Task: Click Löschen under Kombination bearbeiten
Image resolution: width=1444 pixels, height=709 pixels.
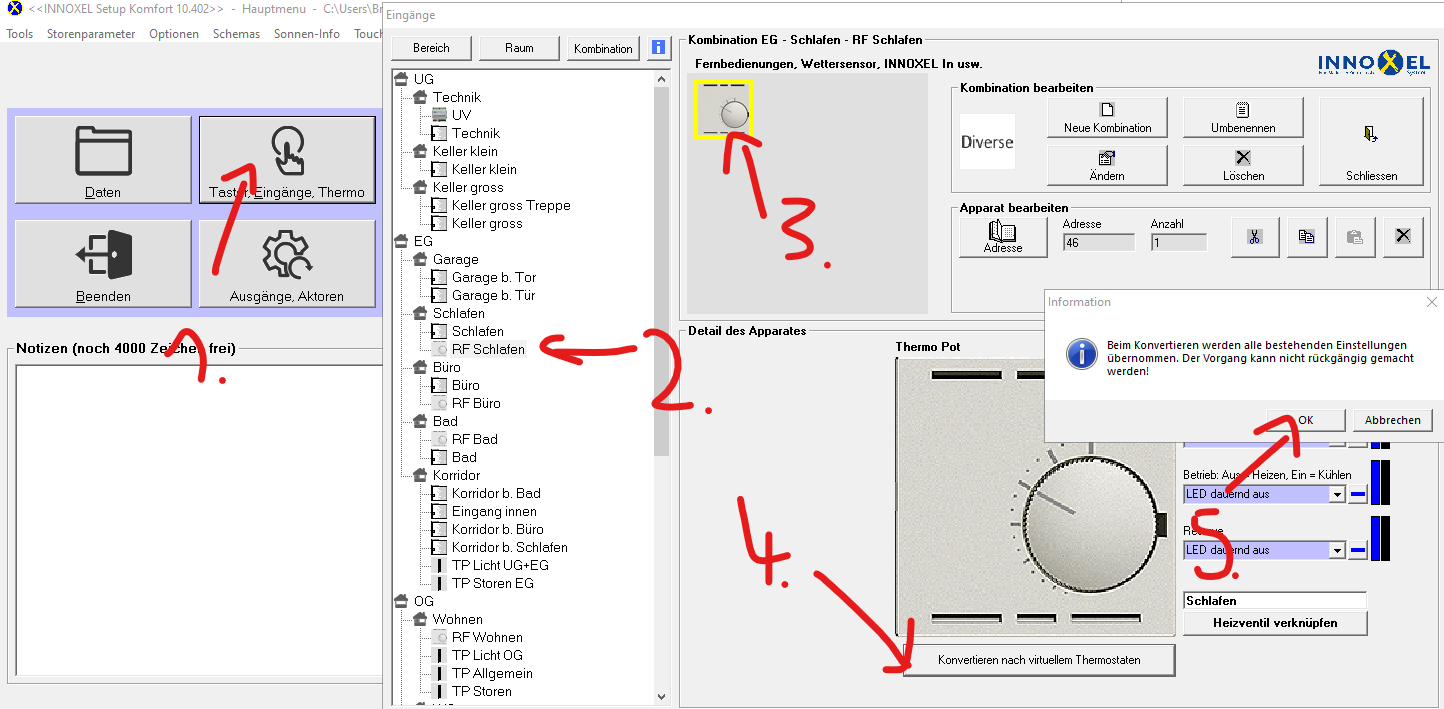Action: (x=1242, y=165)
